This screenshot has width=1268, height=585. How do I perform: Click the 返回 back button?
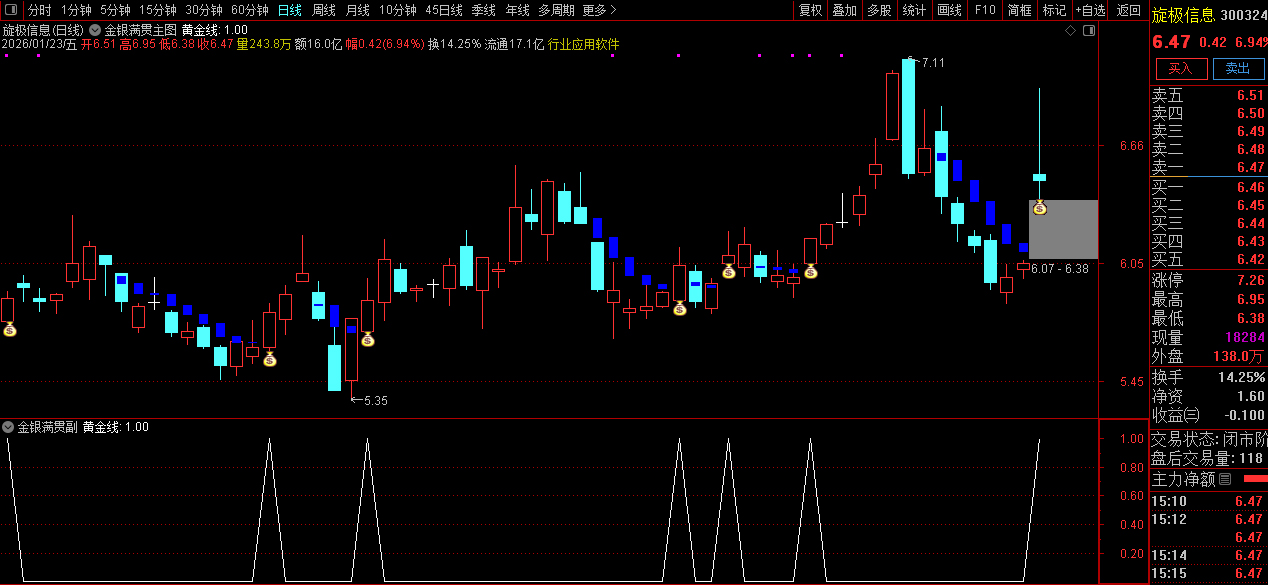click(x=1128, y=10)
